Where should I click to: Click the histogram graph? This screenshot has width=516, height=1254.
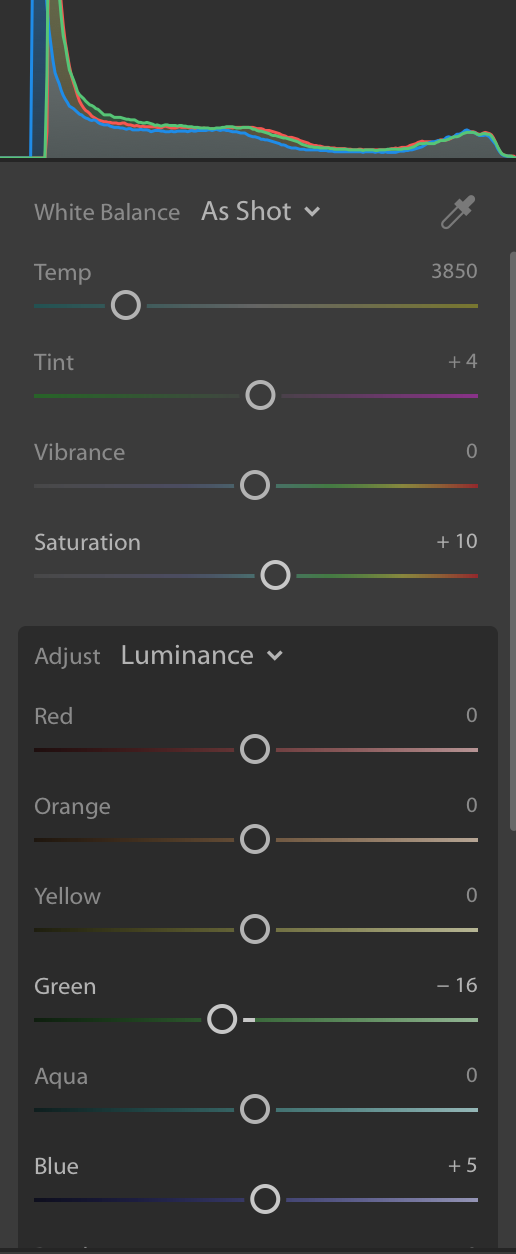(x=258, y=79)
